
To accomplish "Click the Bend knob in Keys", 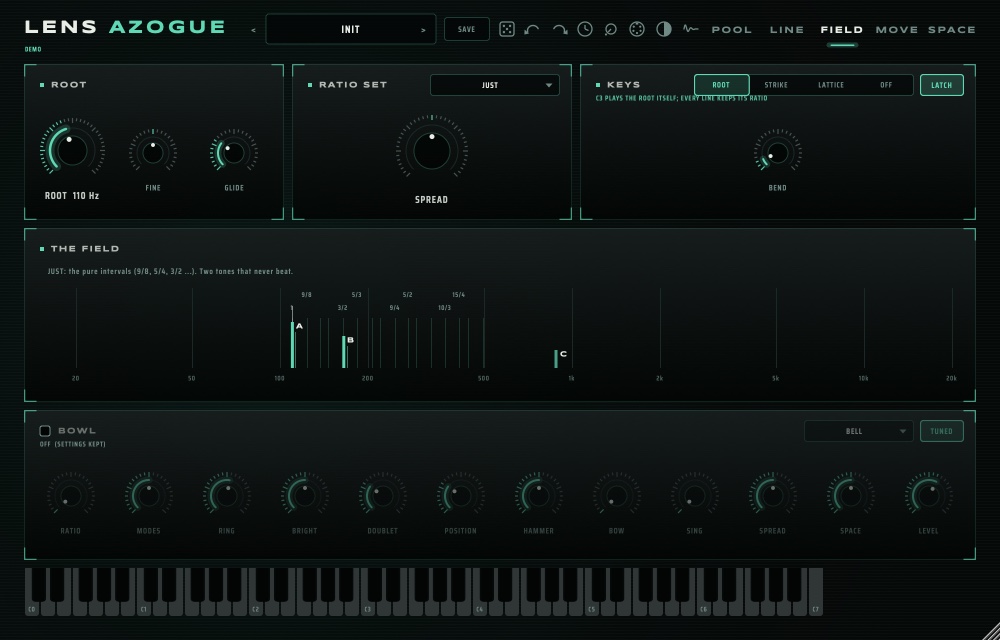I will pos(777,152).
